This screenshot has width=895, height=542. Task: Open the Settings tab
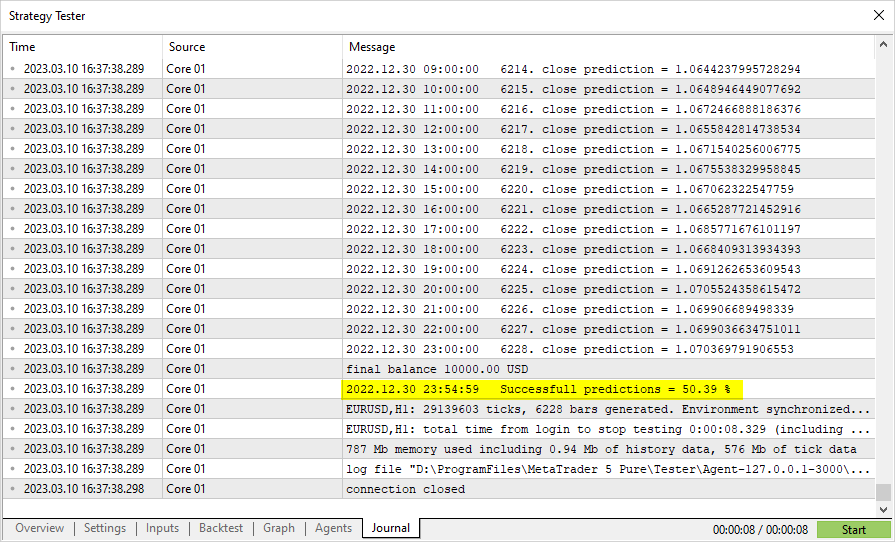pyautogui.click(x=105, y=529)
